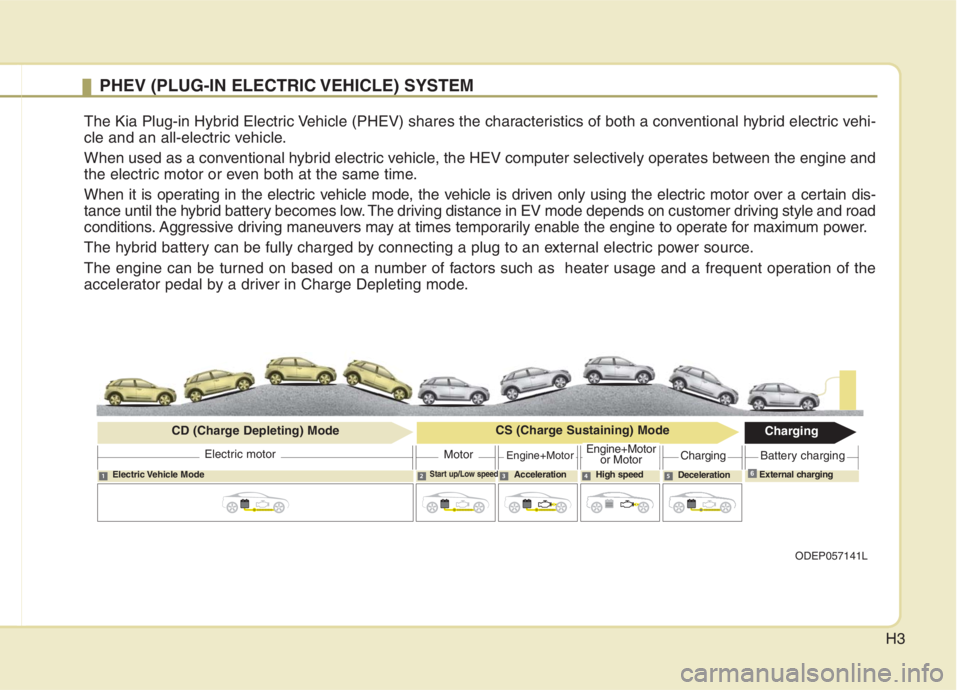Viewport: 960px width, 690px height.
Task: Open the High speed powertrain diagram
Action: coord(620,503)
